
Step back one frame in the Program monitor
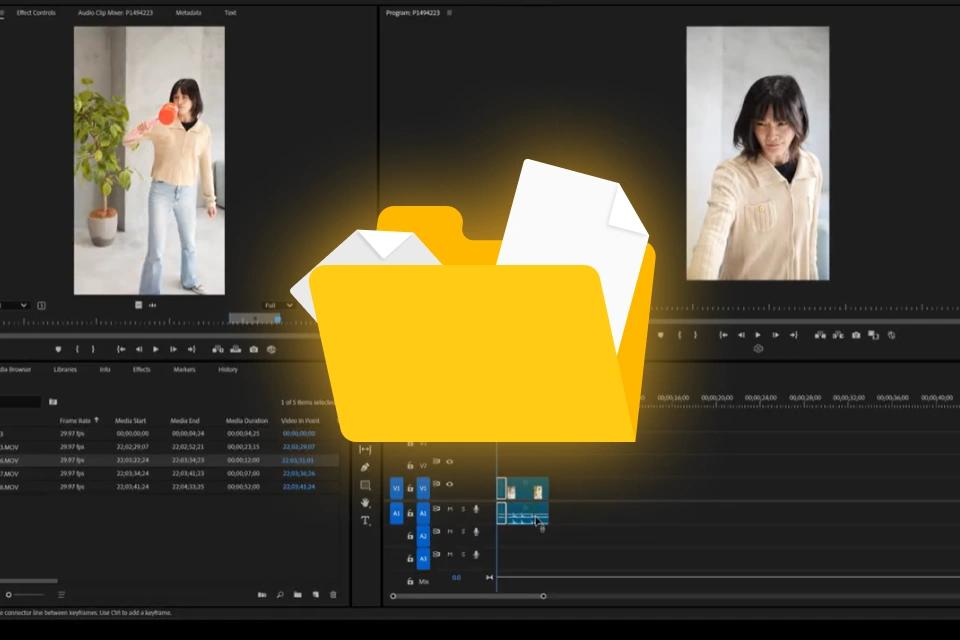pyautogui.click(x=741, y=335)
